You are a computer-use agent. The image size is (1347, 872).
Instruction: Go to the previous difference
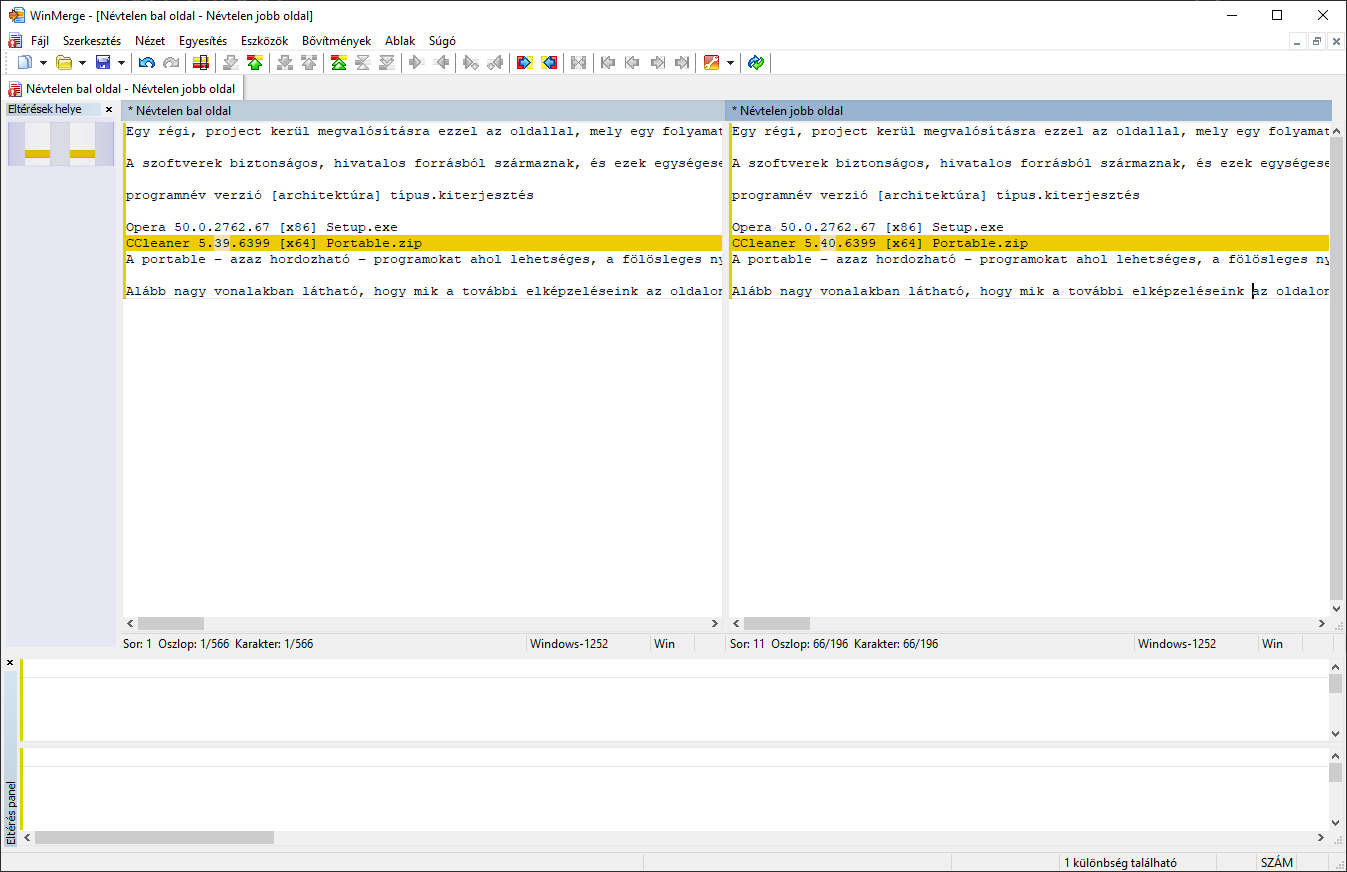[x=255, y=63]
